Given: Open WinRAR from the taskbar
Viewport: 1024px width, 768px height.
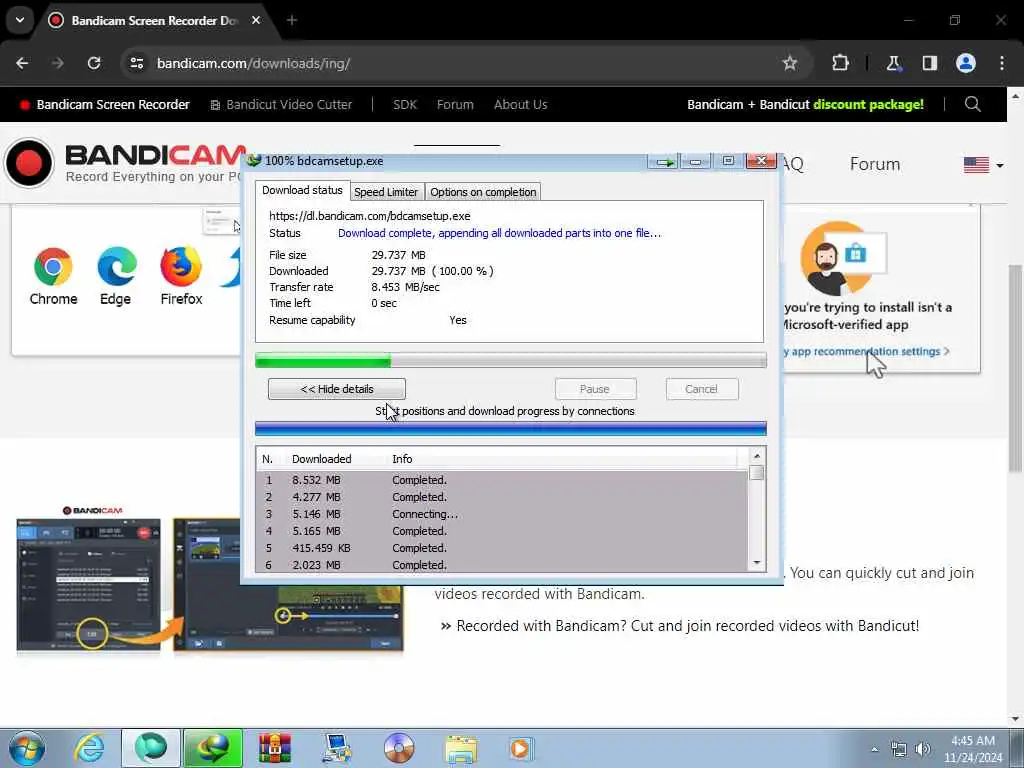Looking at the screenshot, I should (x=274, y=748).
